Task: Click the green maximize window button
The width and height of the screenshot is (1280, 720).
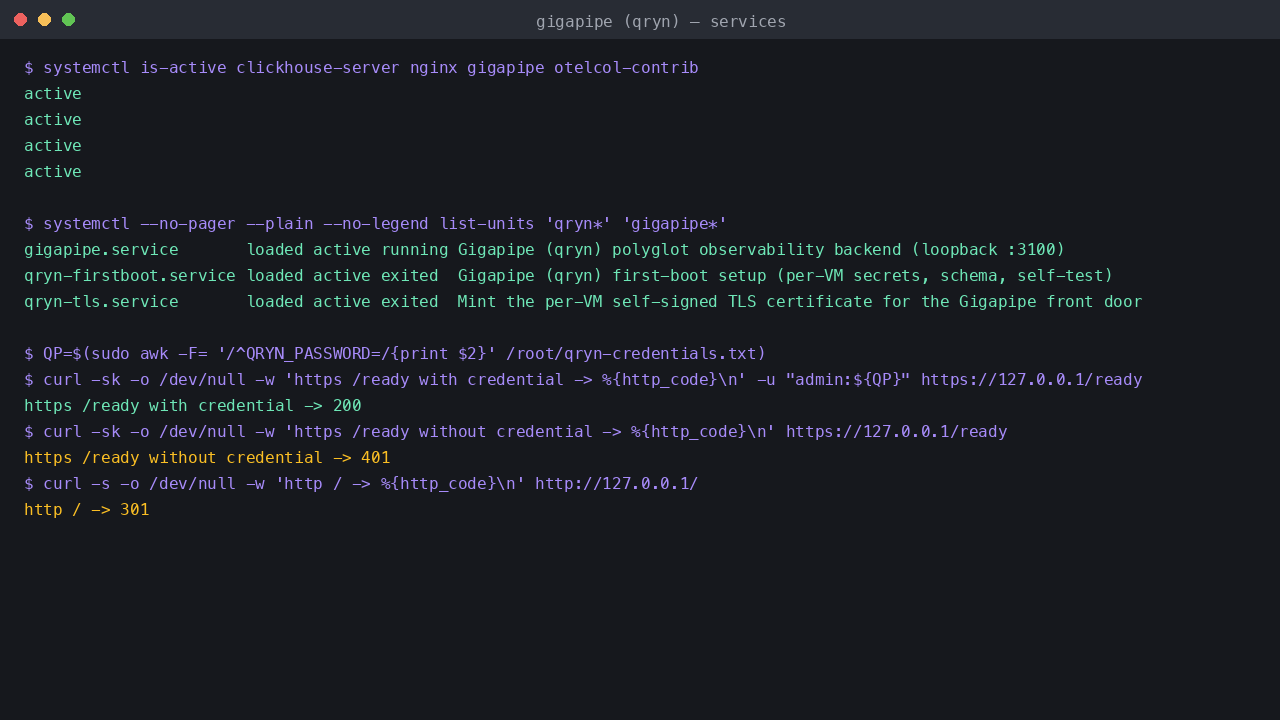Action: (x=68, y=20)
